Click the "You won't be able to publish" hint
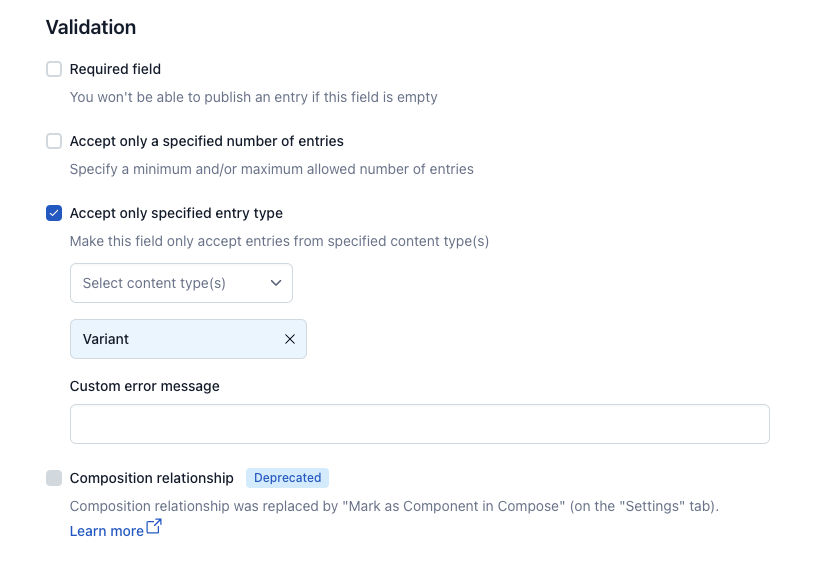 click(253, 97)
